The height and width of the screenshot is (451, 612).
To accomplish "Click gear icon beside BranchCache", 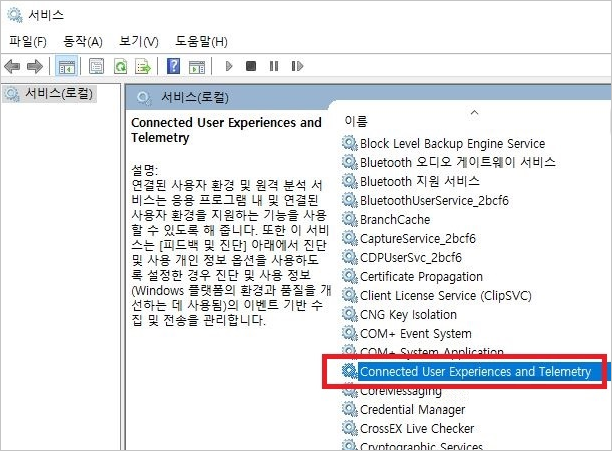I will click(350, 219).
